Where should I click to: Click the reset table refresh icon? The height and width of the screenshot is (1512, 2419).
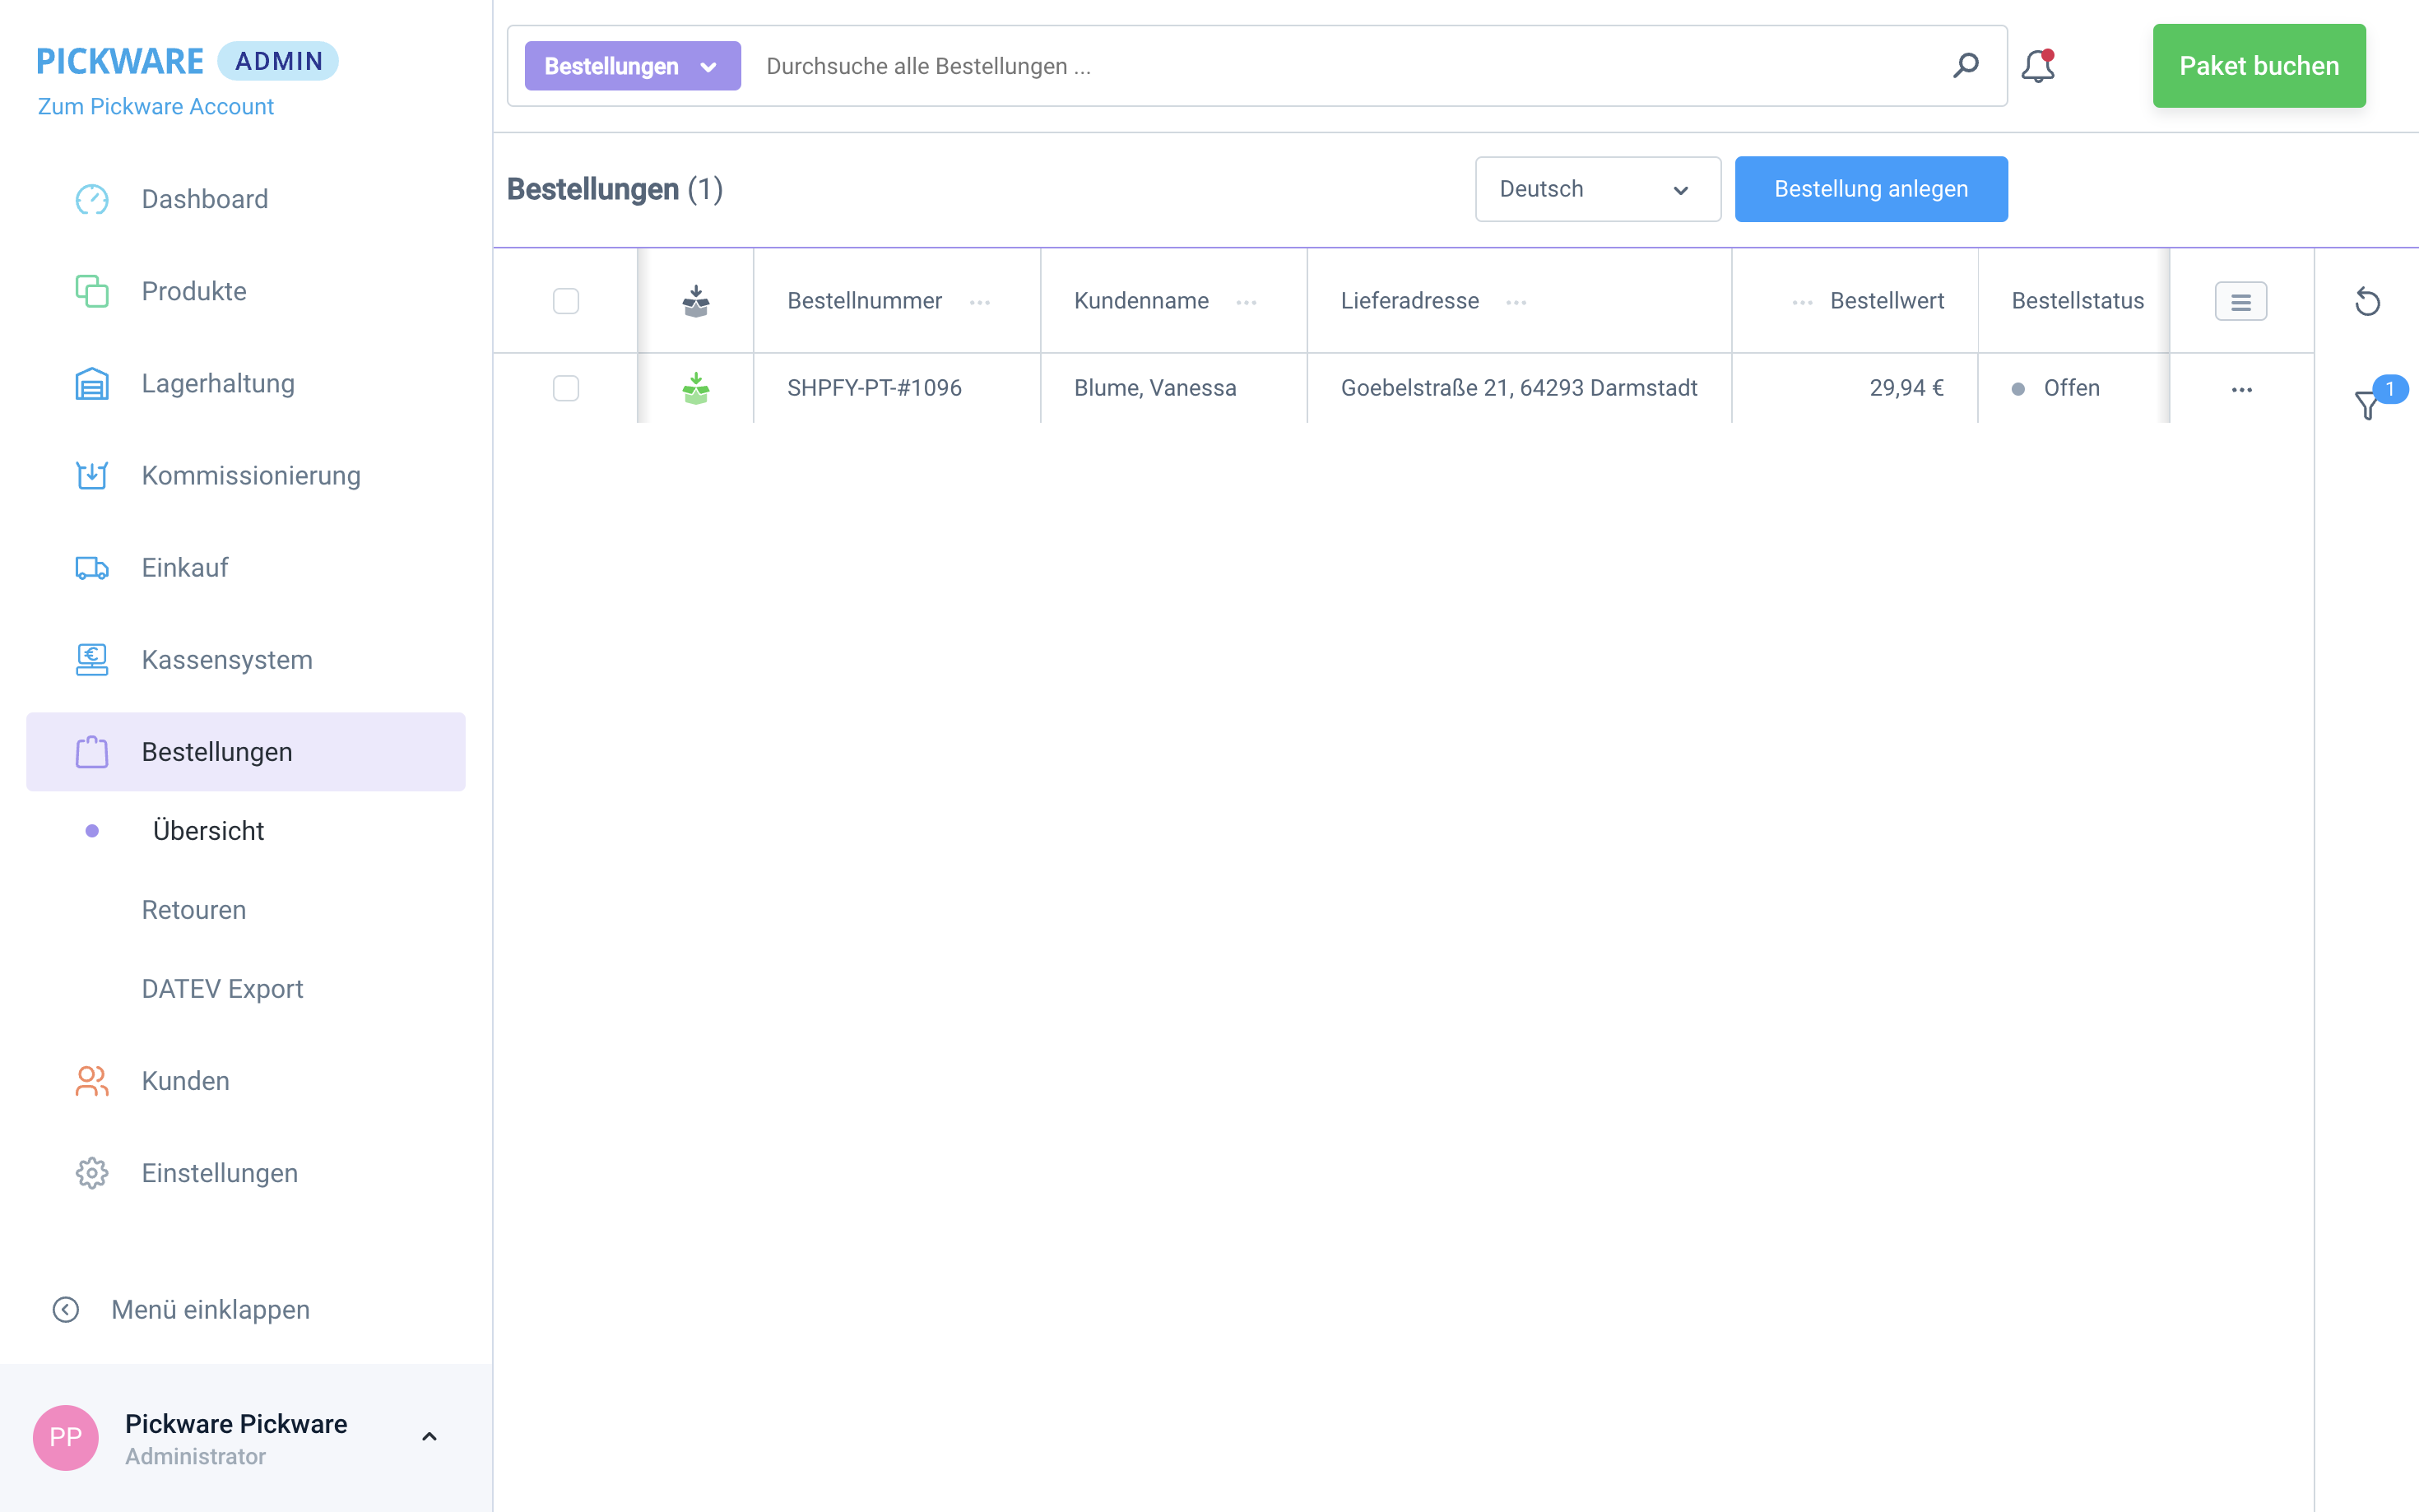click(2366, 301)
